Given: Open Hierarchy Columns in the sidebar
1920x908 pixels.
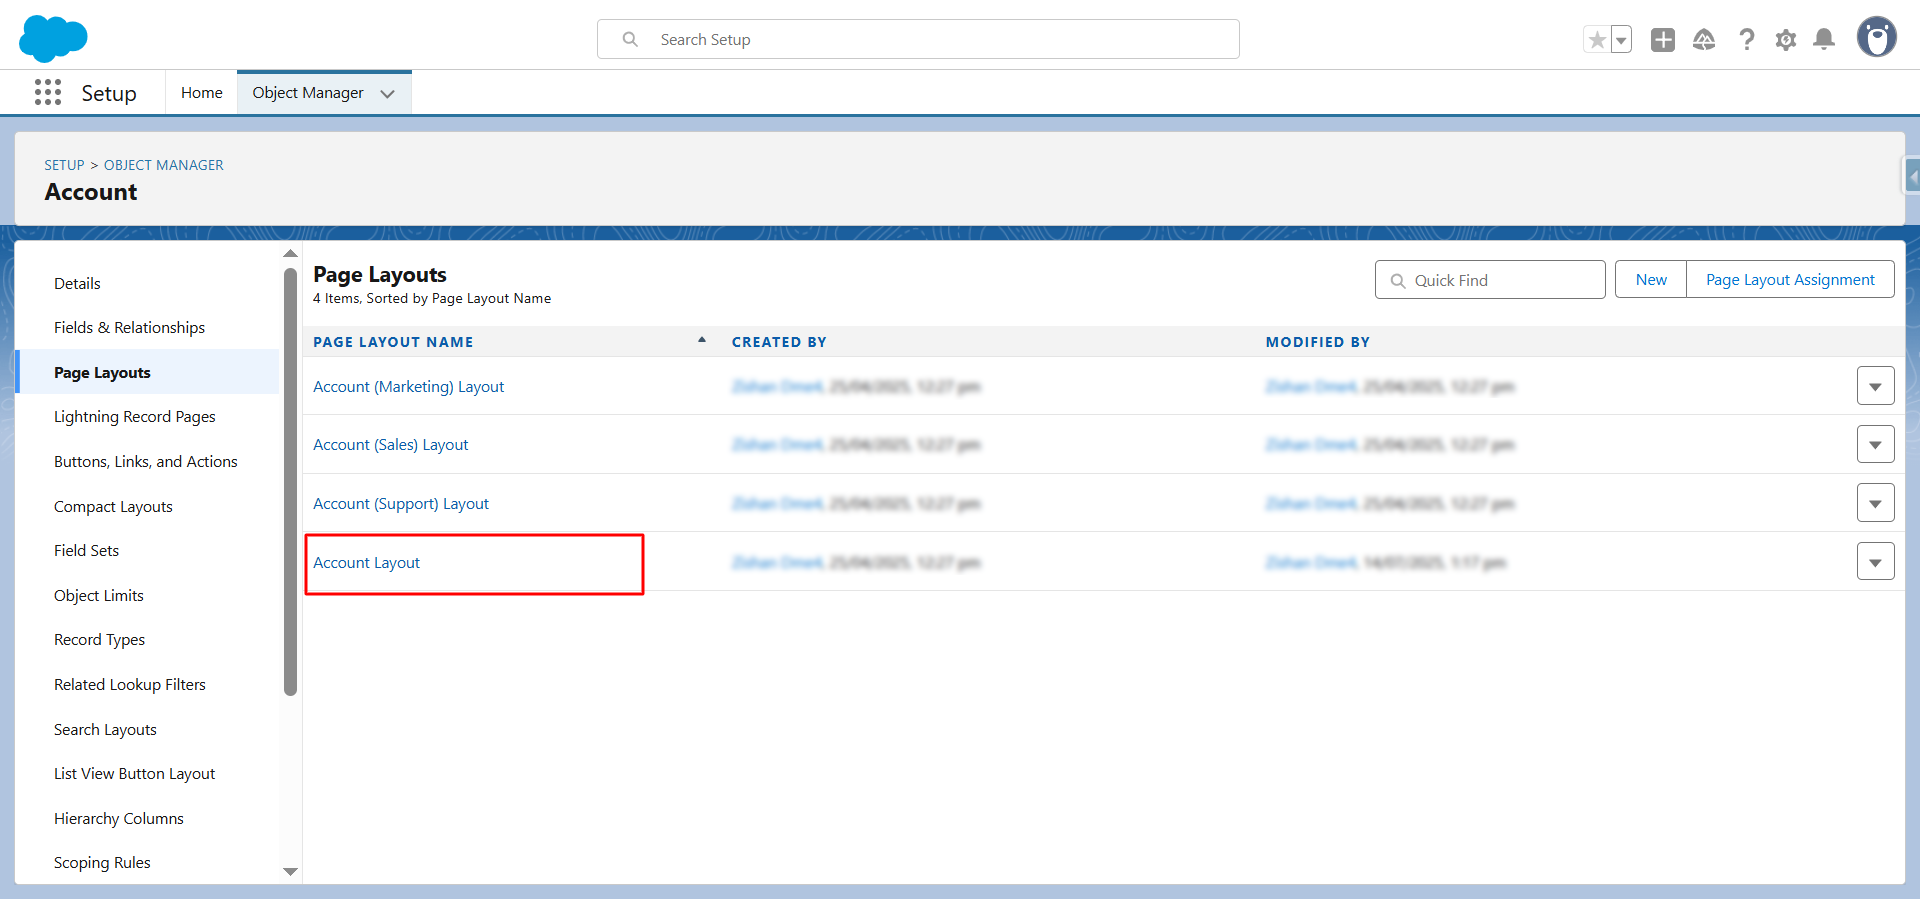Looking at the screenshot, I should click(119, 818).
